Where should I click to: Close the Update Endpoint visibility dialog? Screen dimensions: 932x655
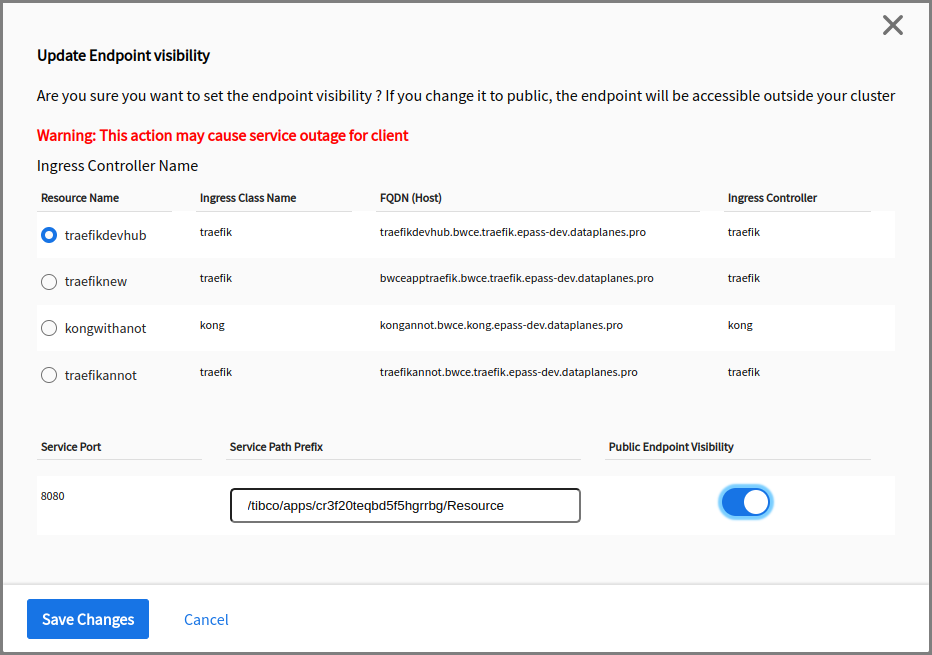893,26
